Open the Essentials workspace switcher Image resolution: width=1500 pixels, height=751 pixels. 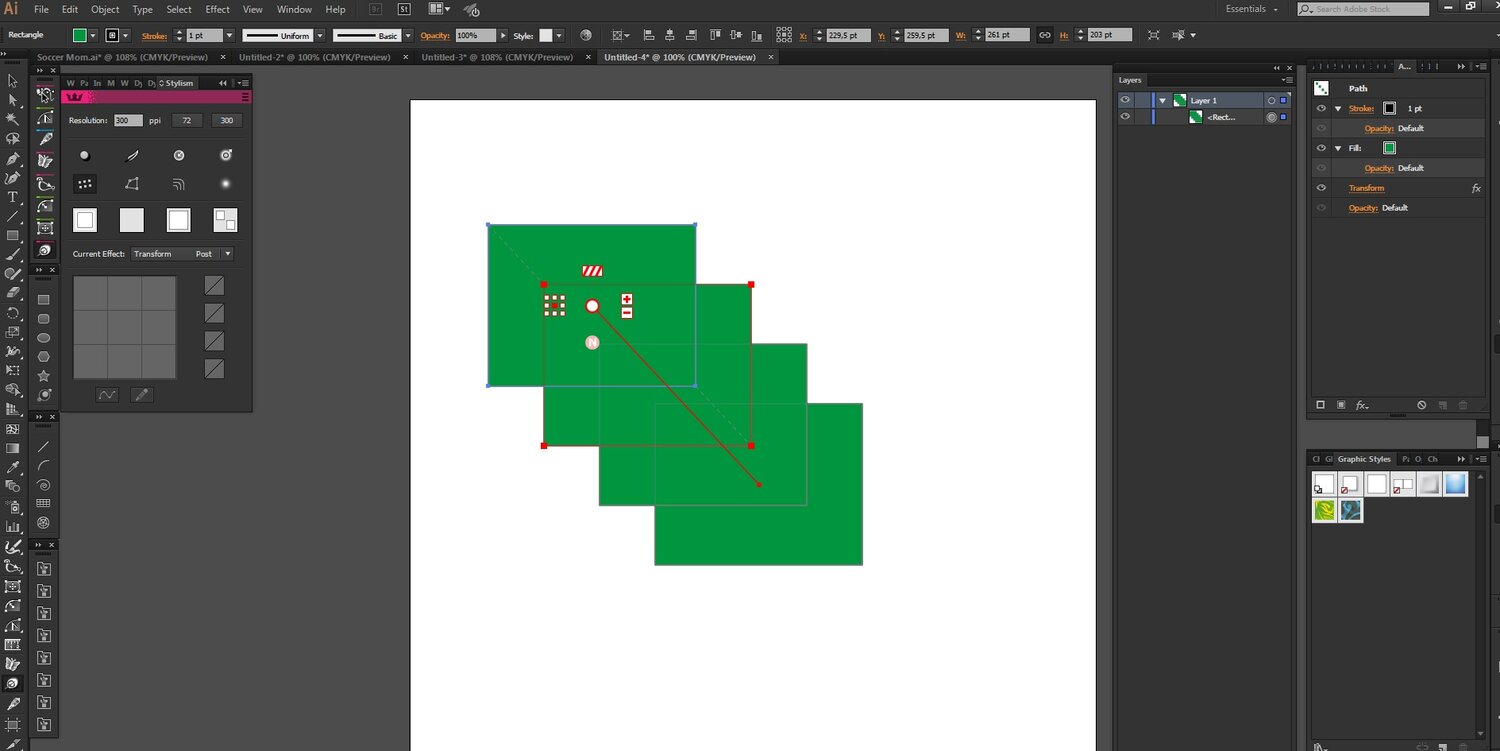pos(1252,9)
